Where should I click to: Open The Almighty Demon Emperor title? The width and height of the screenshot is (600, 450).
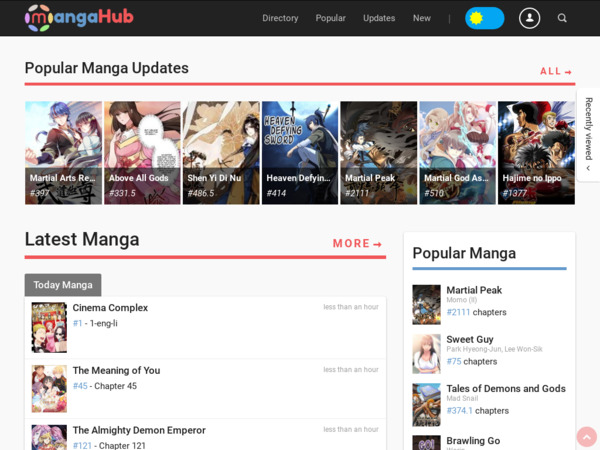click(139, 430)
